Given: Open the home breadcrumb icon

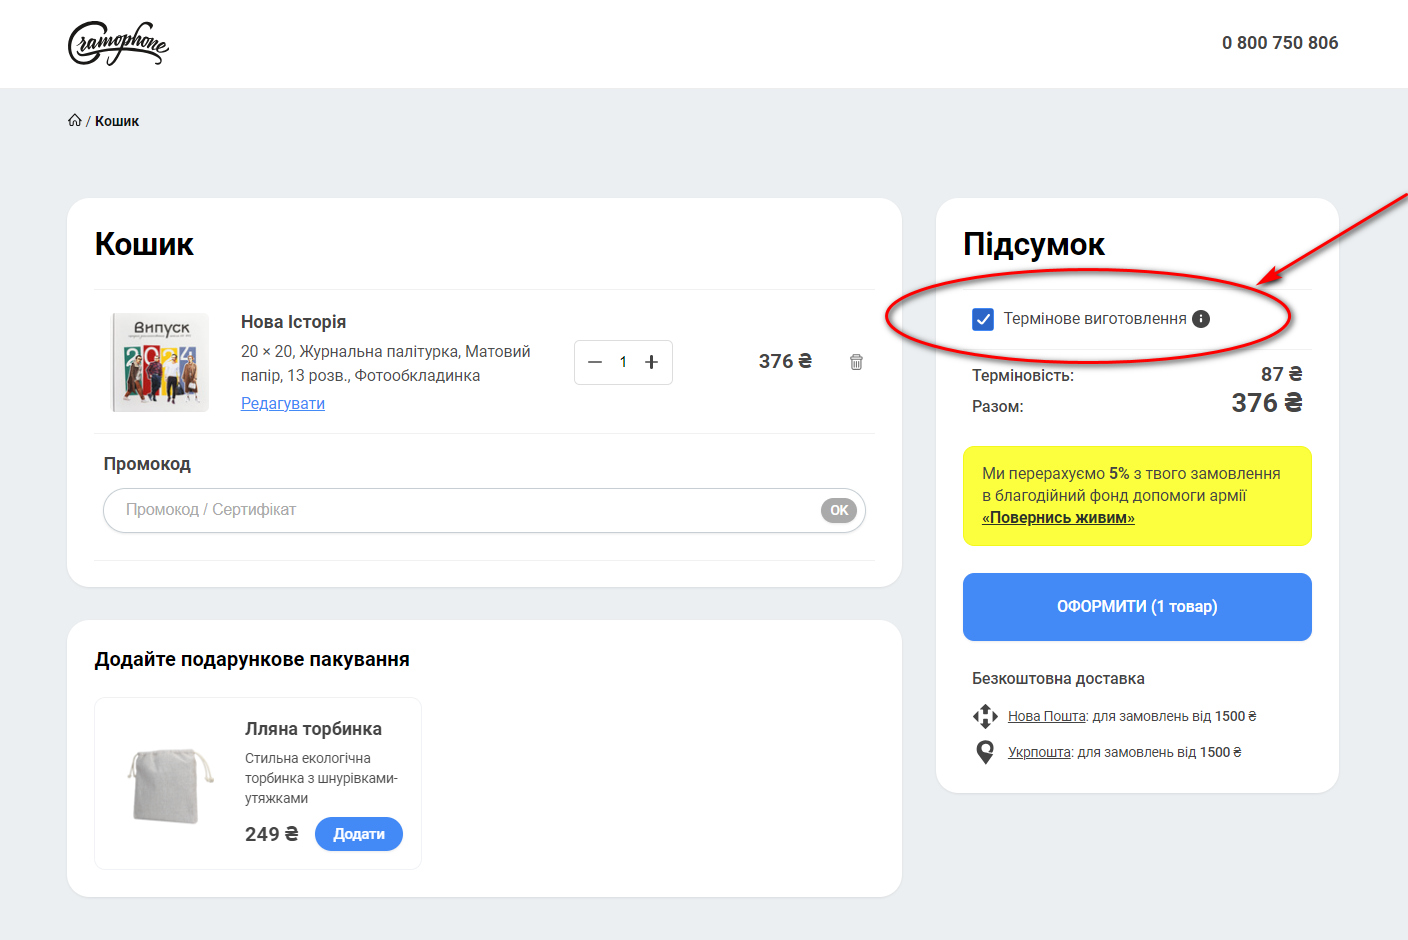Looking at the screenshot, I should 75,121.
